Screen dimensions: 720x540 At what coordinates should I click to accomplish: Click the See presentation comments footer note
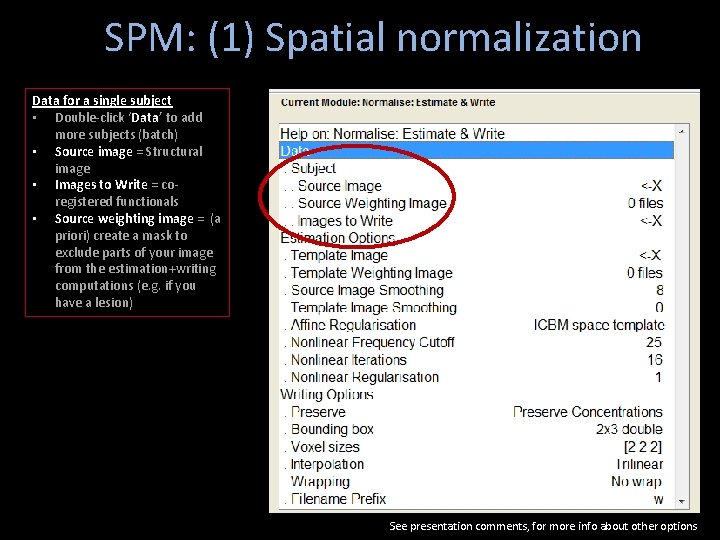[543, 526]
